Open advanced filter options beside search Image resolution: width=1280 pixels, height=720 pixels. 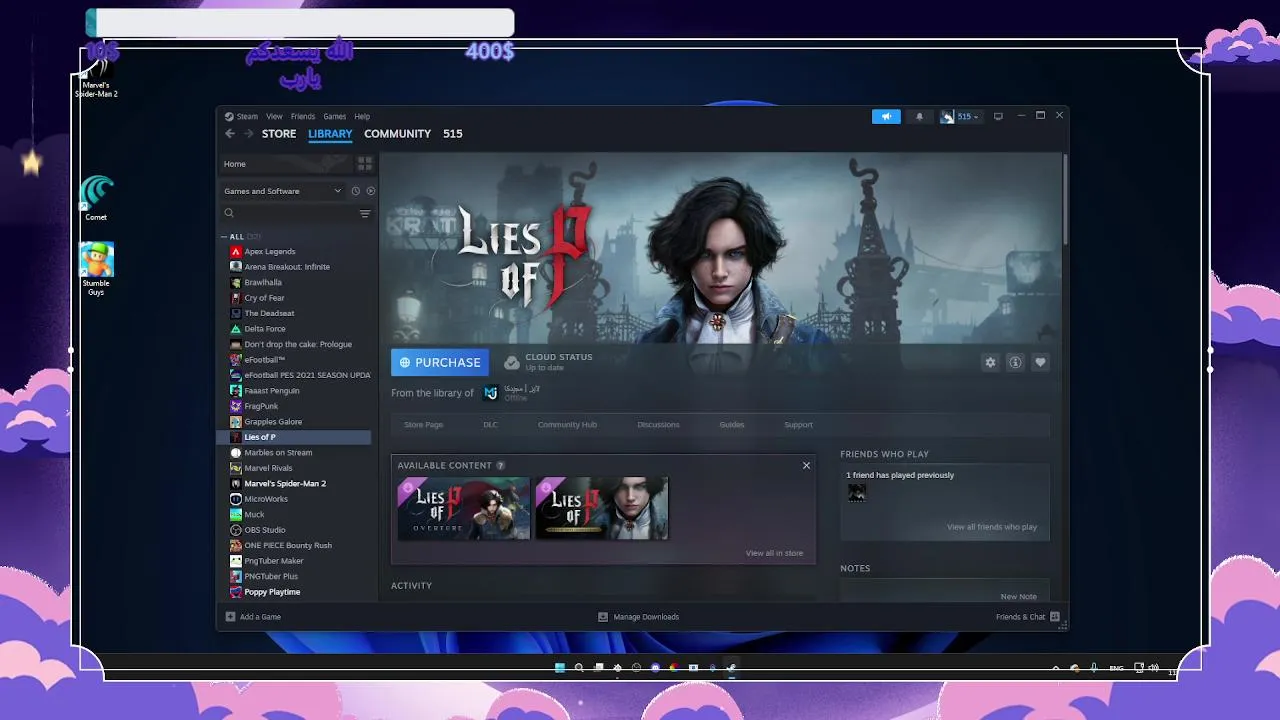click(365, 213)
